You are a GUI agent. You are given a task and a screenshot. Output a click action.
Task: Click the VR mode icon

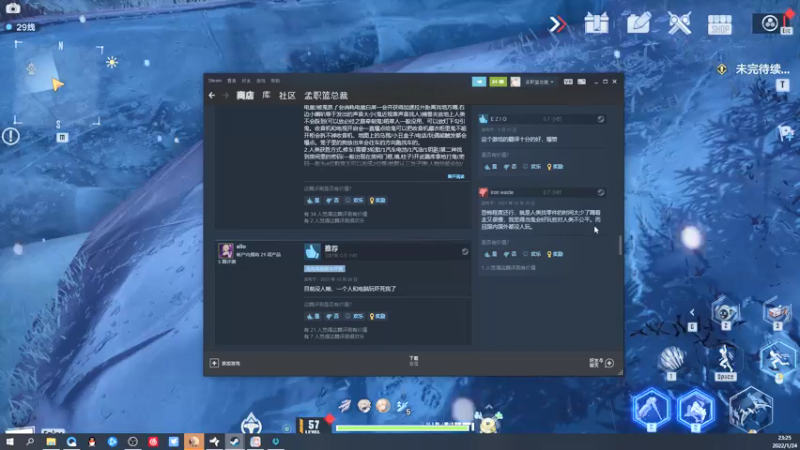click(x=568, y=82)
